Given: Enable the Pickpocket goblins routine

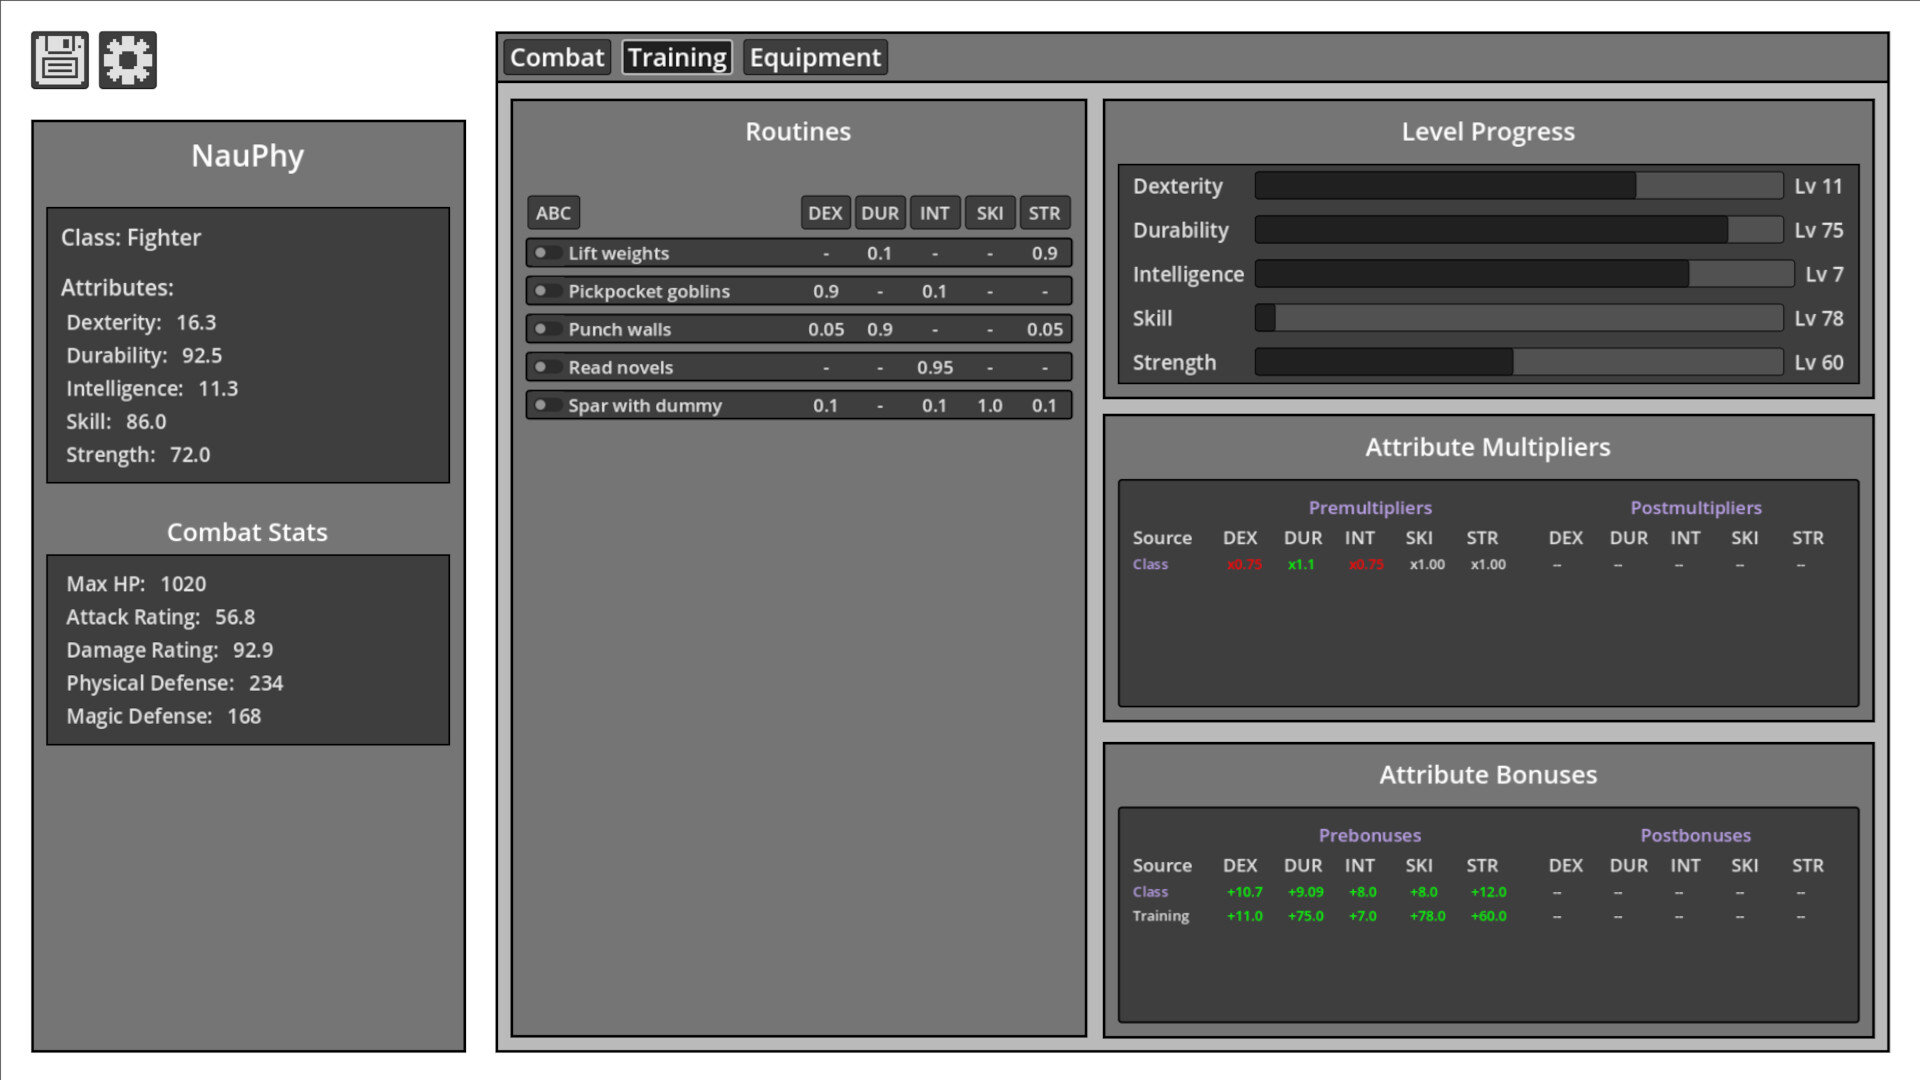Looking at the screenshot, I should pos(546,291).
